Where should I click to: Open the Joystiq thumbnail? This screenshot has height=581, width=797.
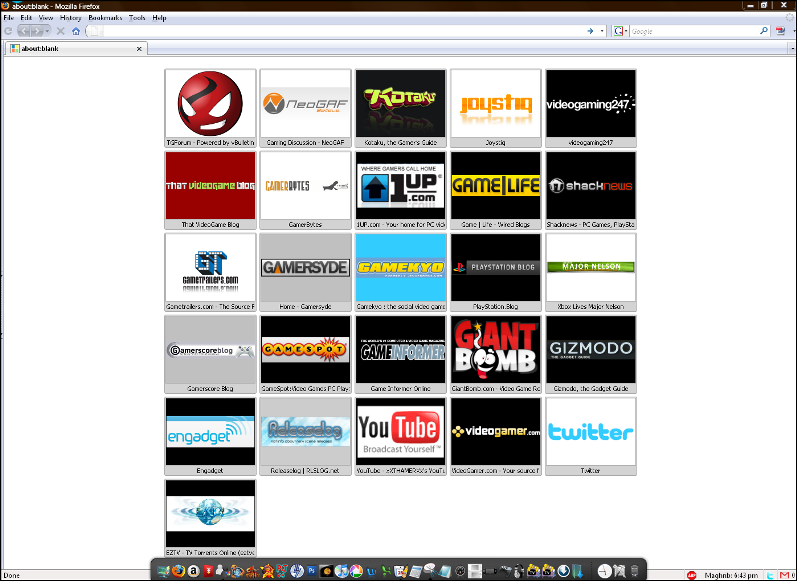pos(496,108)
